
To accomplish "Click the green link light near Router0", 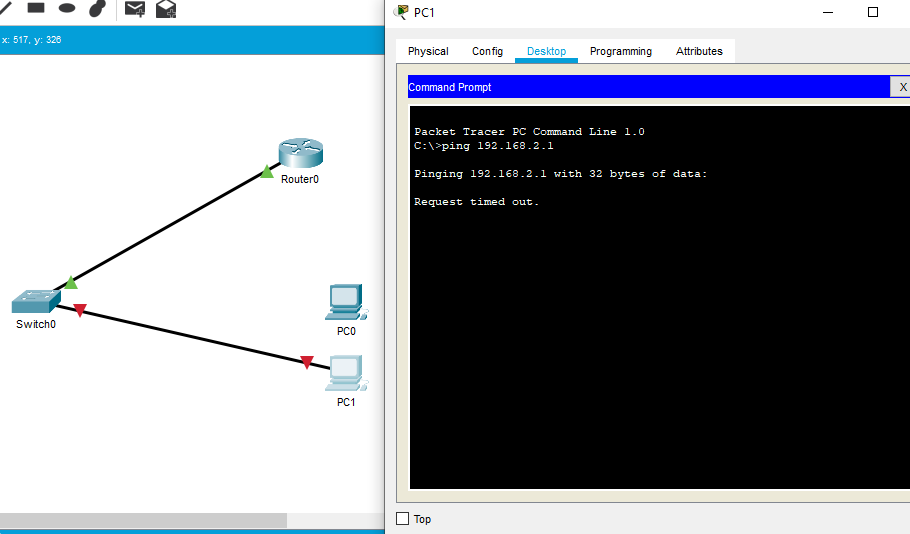I will coord(266,172).
